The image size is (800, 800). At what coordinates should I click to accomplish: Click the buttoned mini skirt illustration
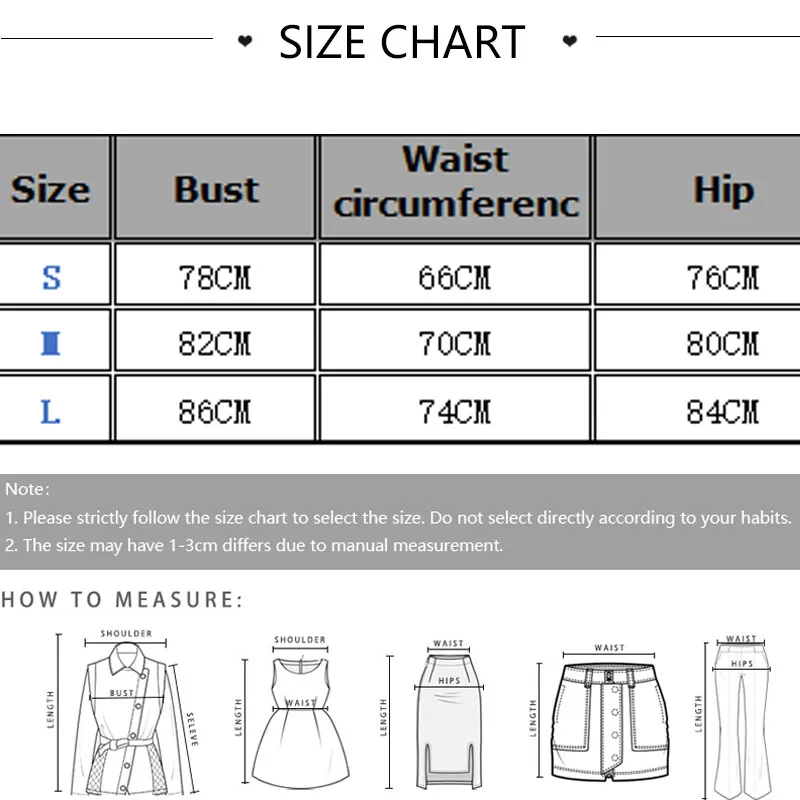[608, 716]
